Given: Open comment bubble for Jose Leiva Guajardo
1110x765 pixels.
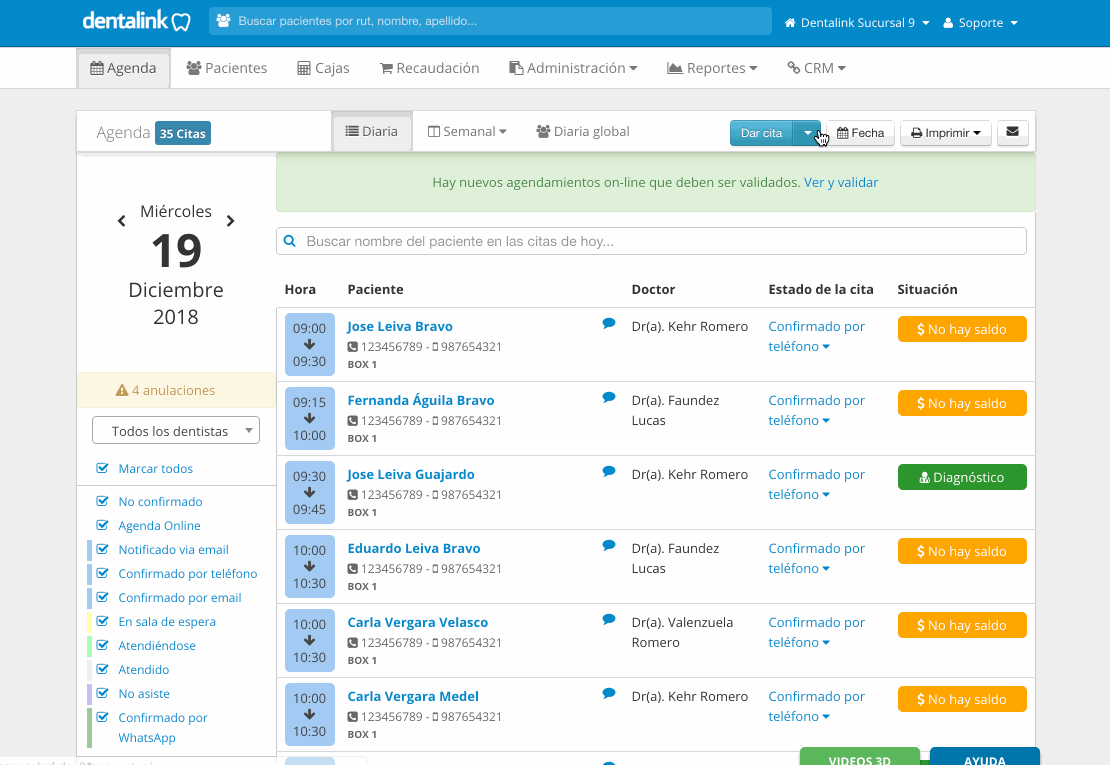Looking at the screenshot, I should pyautogui.click(x=609, y=471).
